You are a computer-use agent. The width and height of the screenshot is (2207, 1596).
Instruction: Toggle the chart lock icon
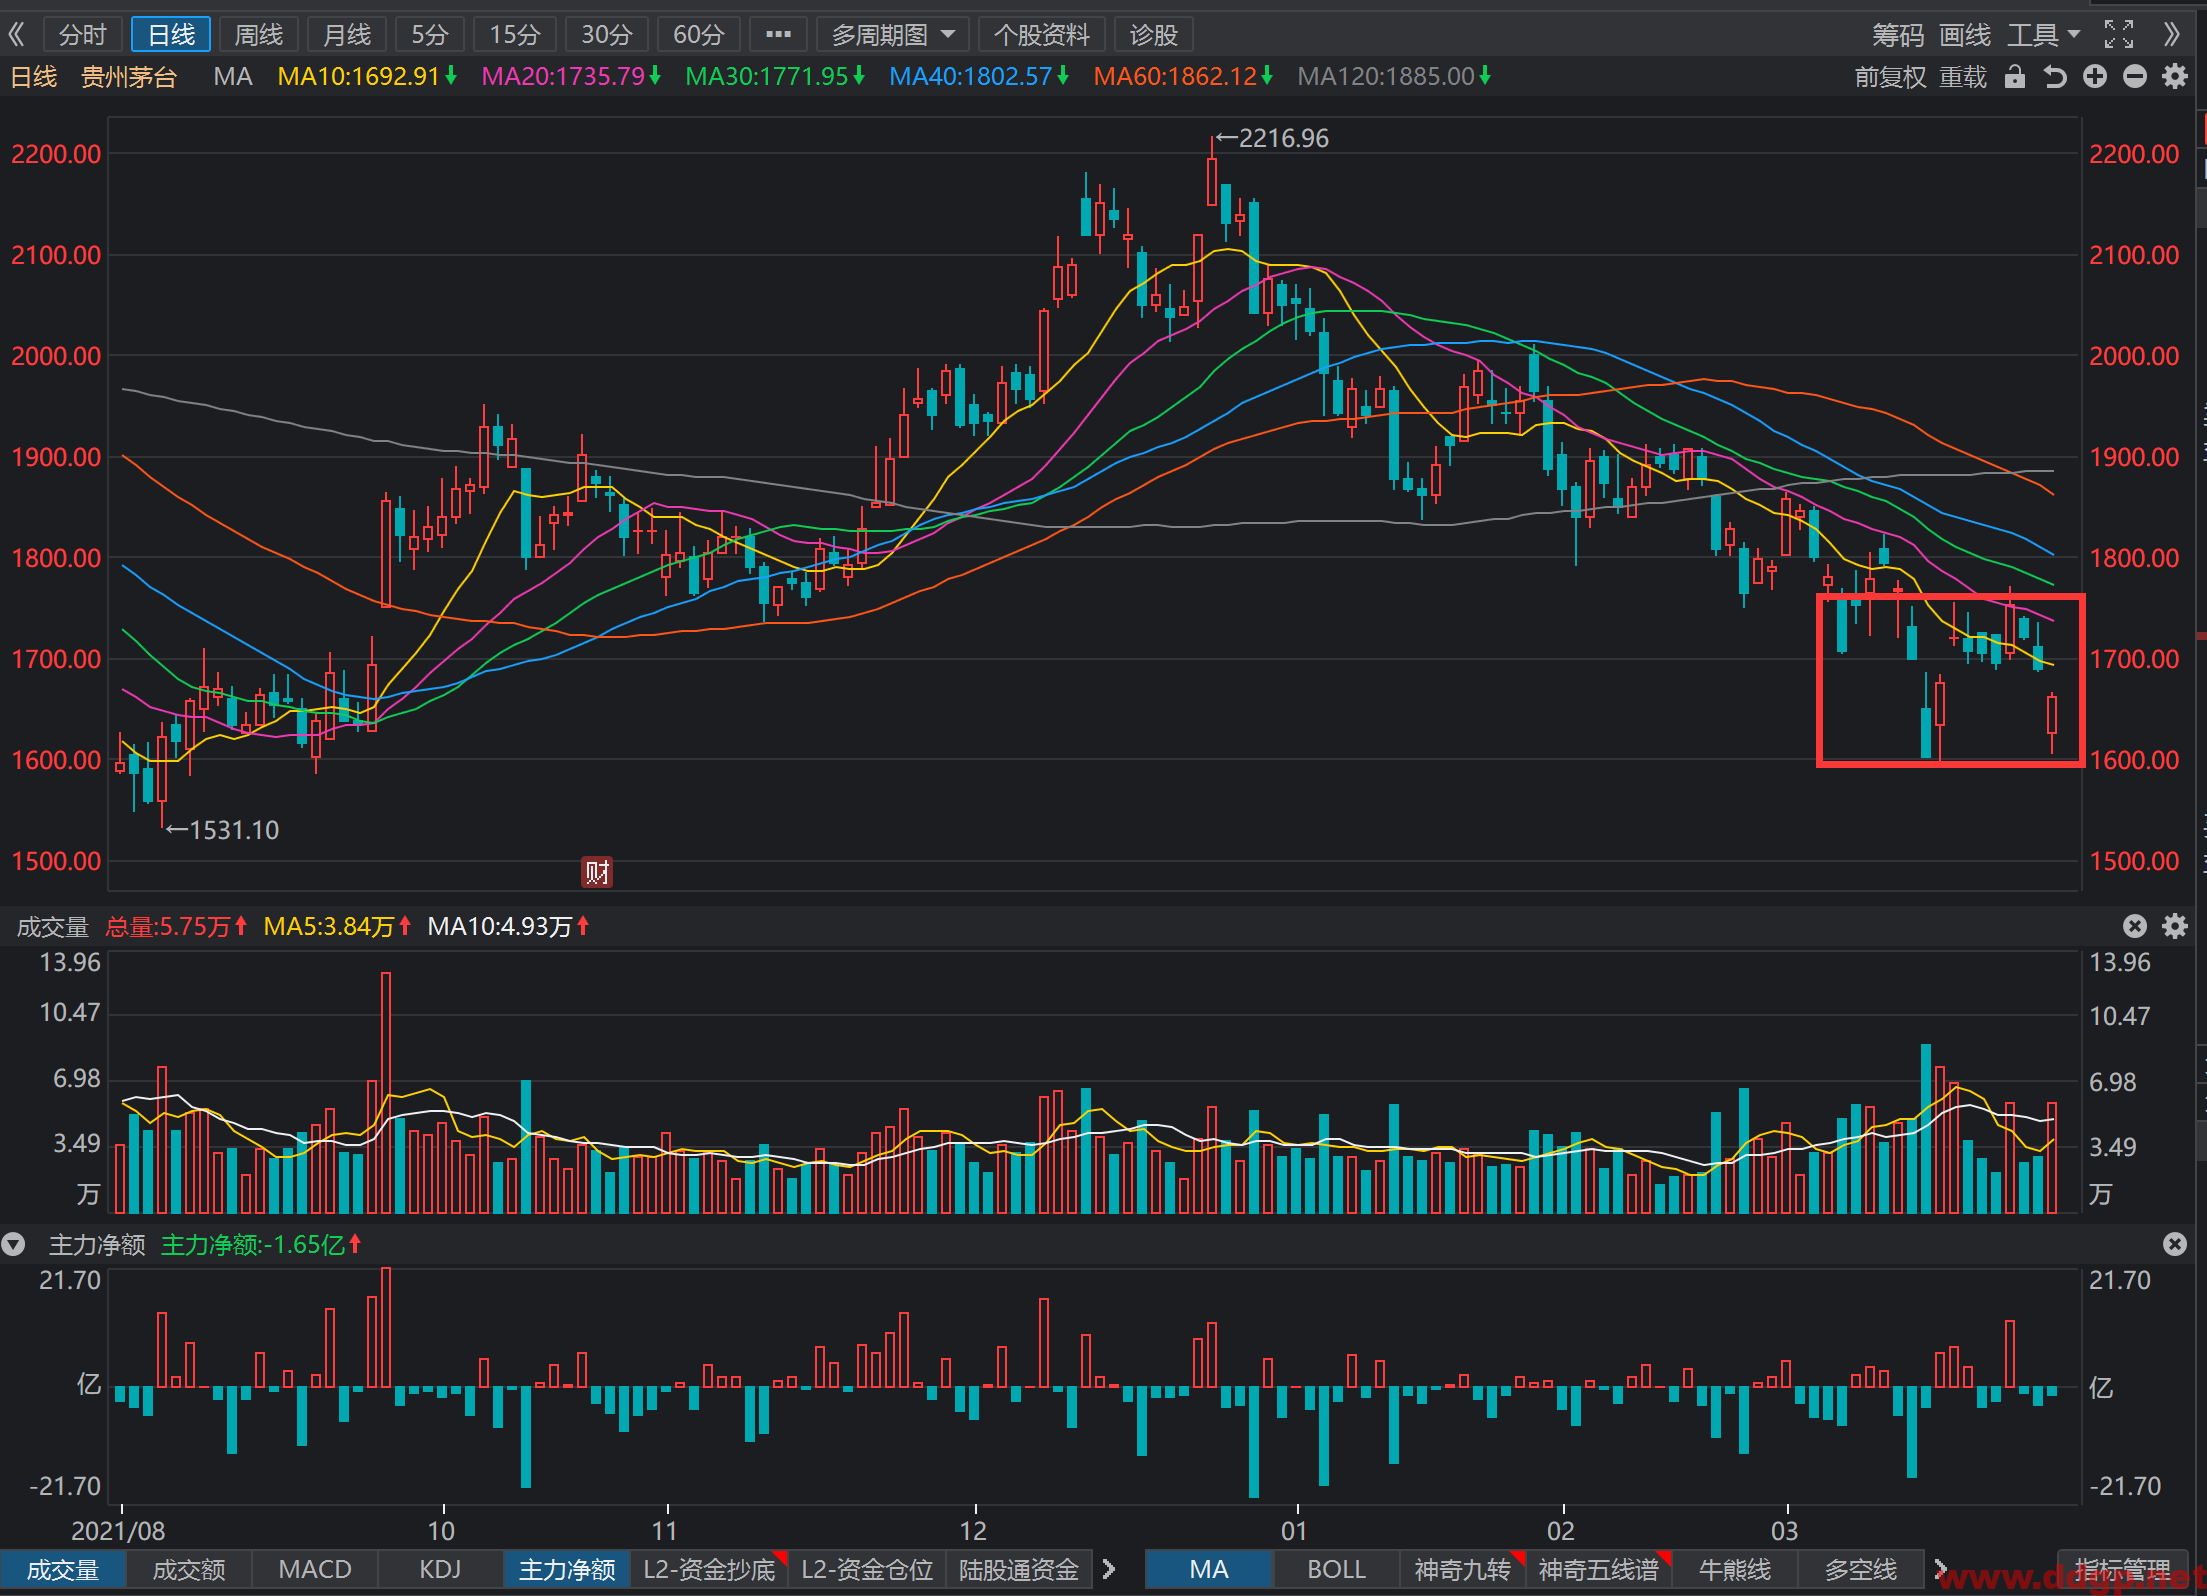2015,77
